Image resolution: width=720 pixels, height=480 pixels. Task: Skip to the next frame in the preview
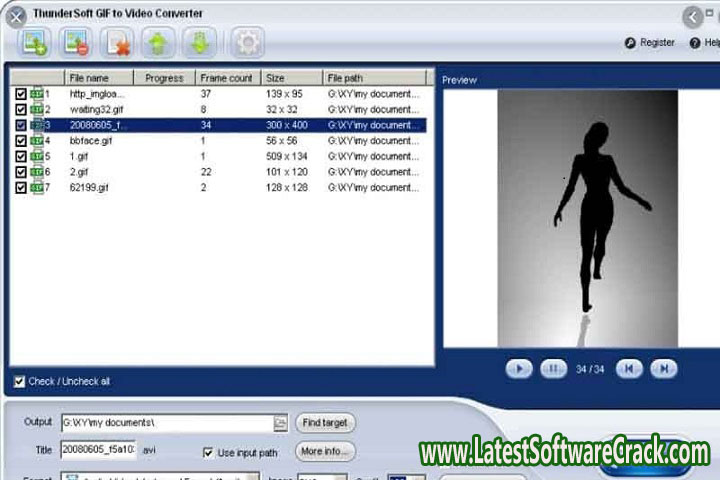pyautogui.click(x=663, y=369)
